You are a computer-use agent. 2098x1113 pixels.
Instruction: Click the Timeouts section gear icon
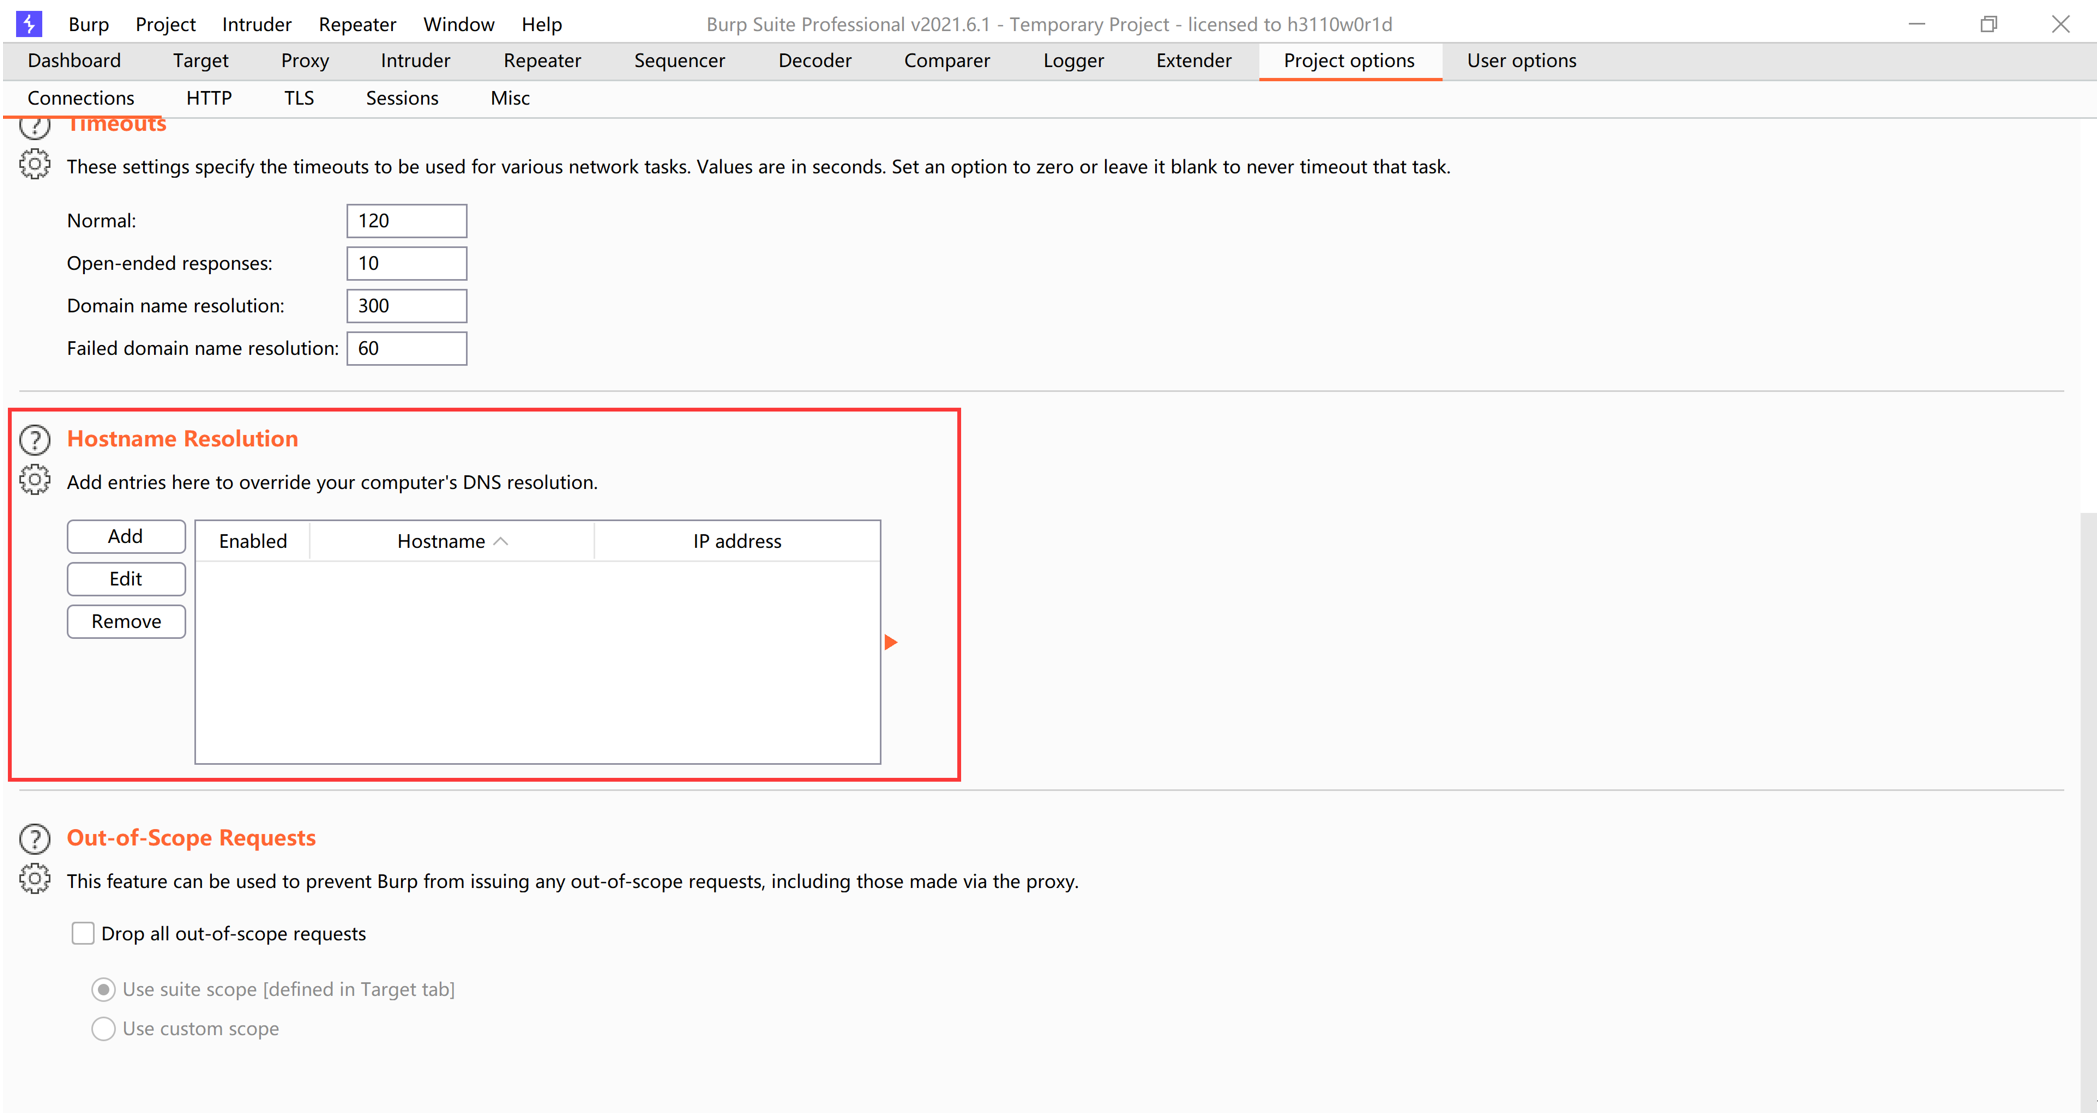tap(35, 165)
